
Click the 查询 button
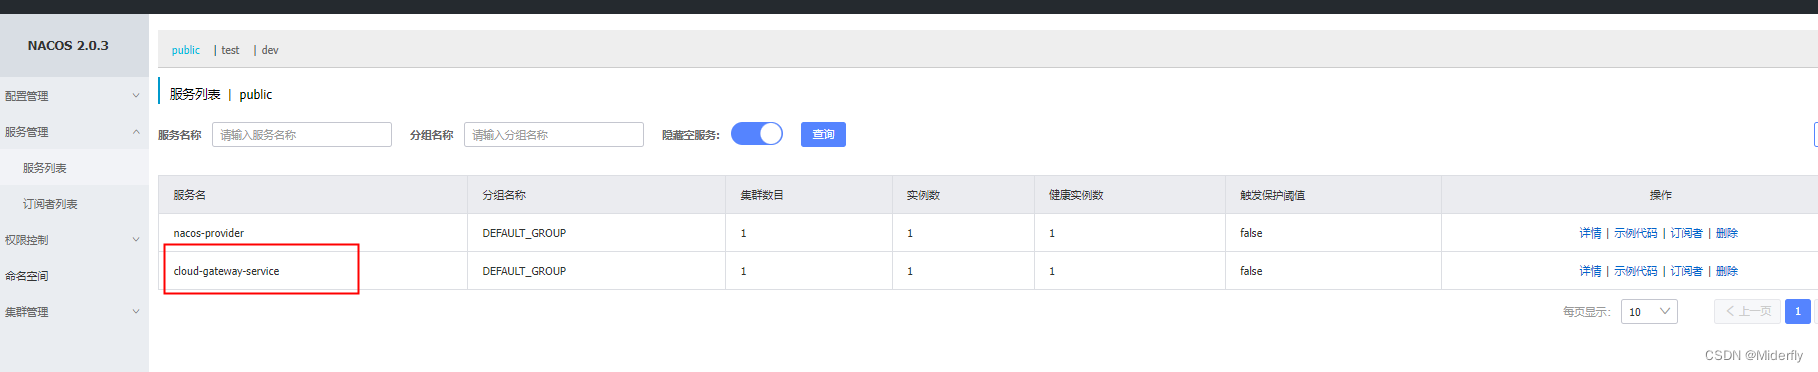(823, 135)
